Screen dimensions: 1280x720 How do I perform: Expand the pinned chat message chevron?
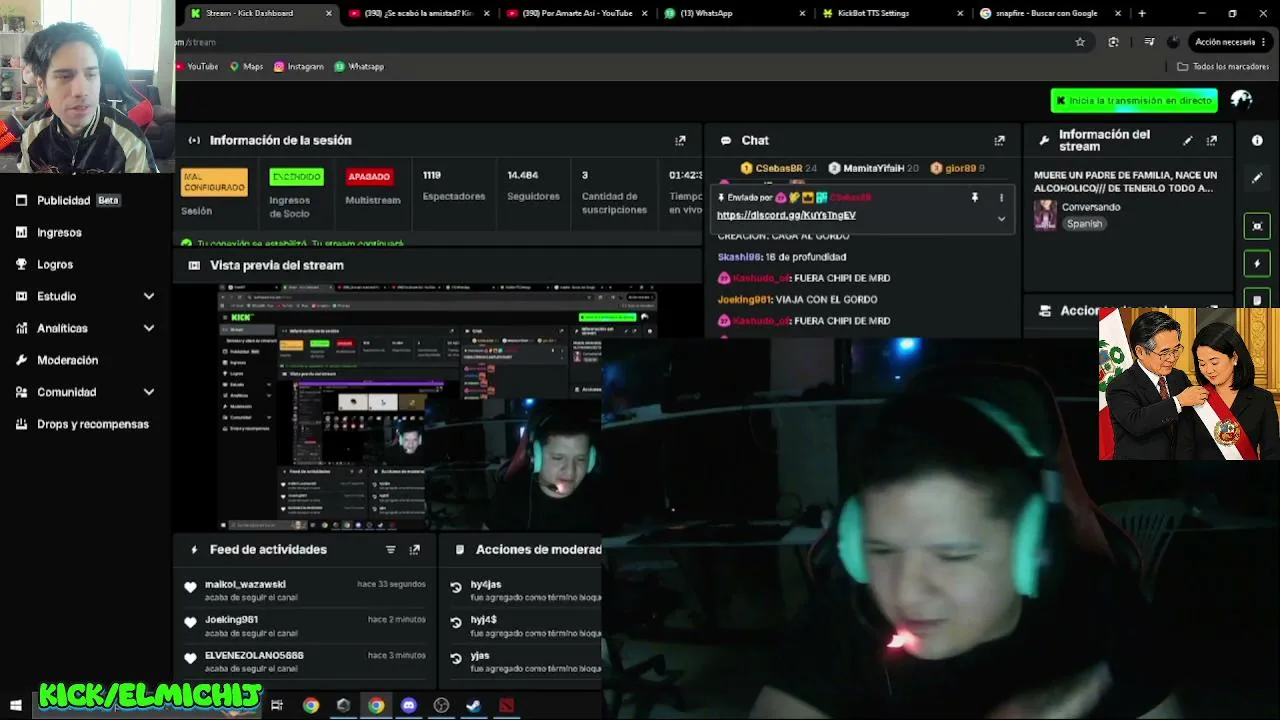pyautogui.click(x=1001, y=219)
